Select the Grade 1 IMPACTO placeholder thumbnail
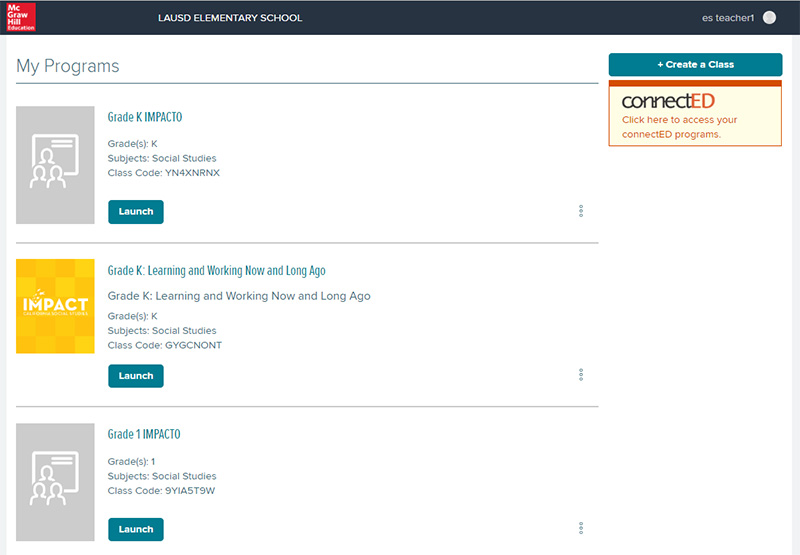 (55, 482)
